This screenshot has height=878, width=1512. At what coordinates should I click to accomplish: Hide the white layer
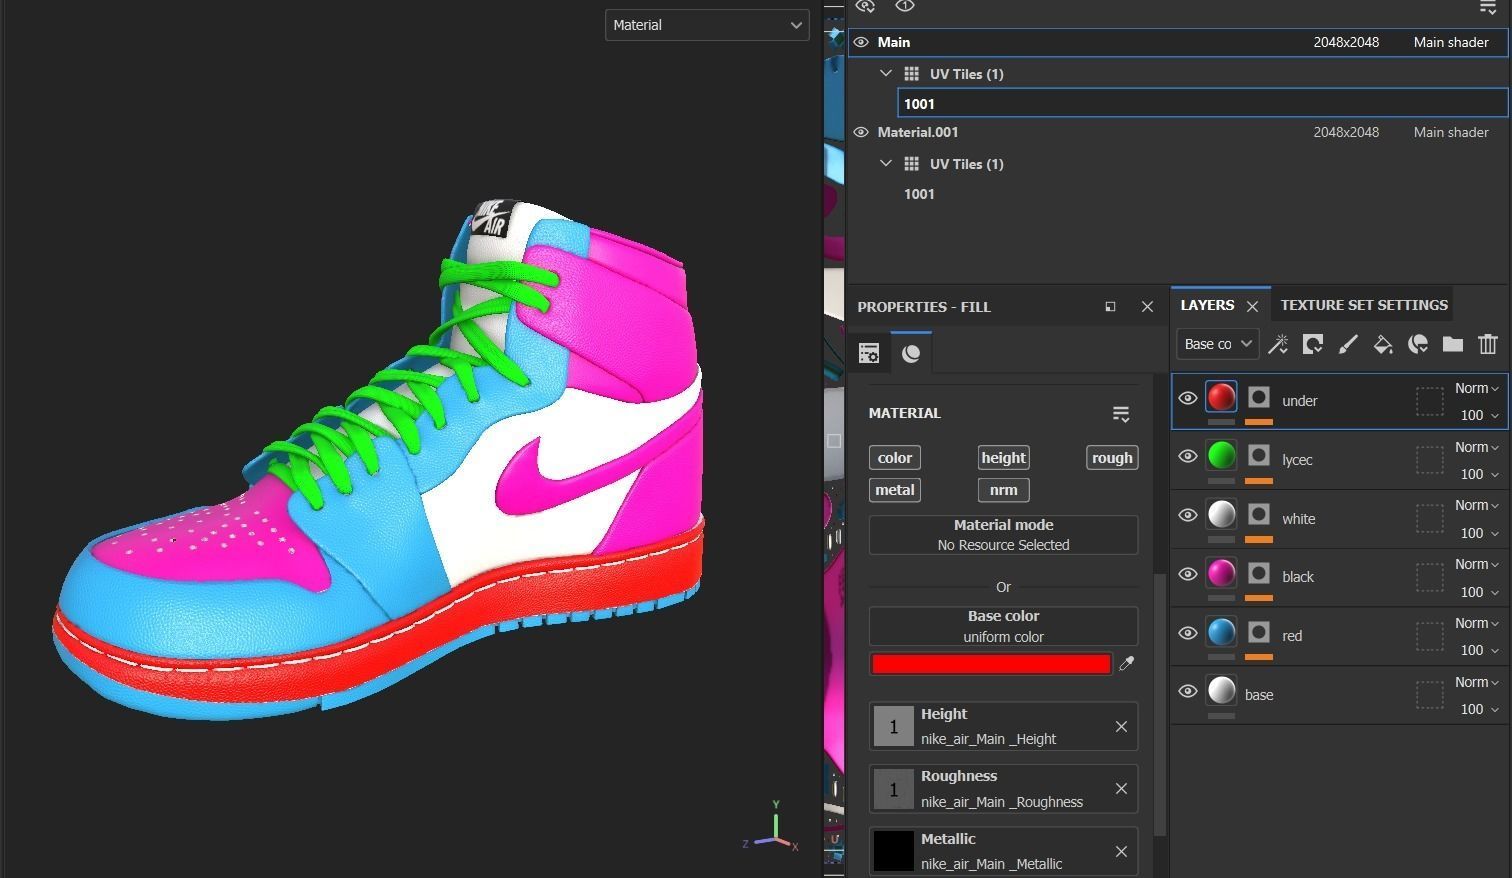1188,516
